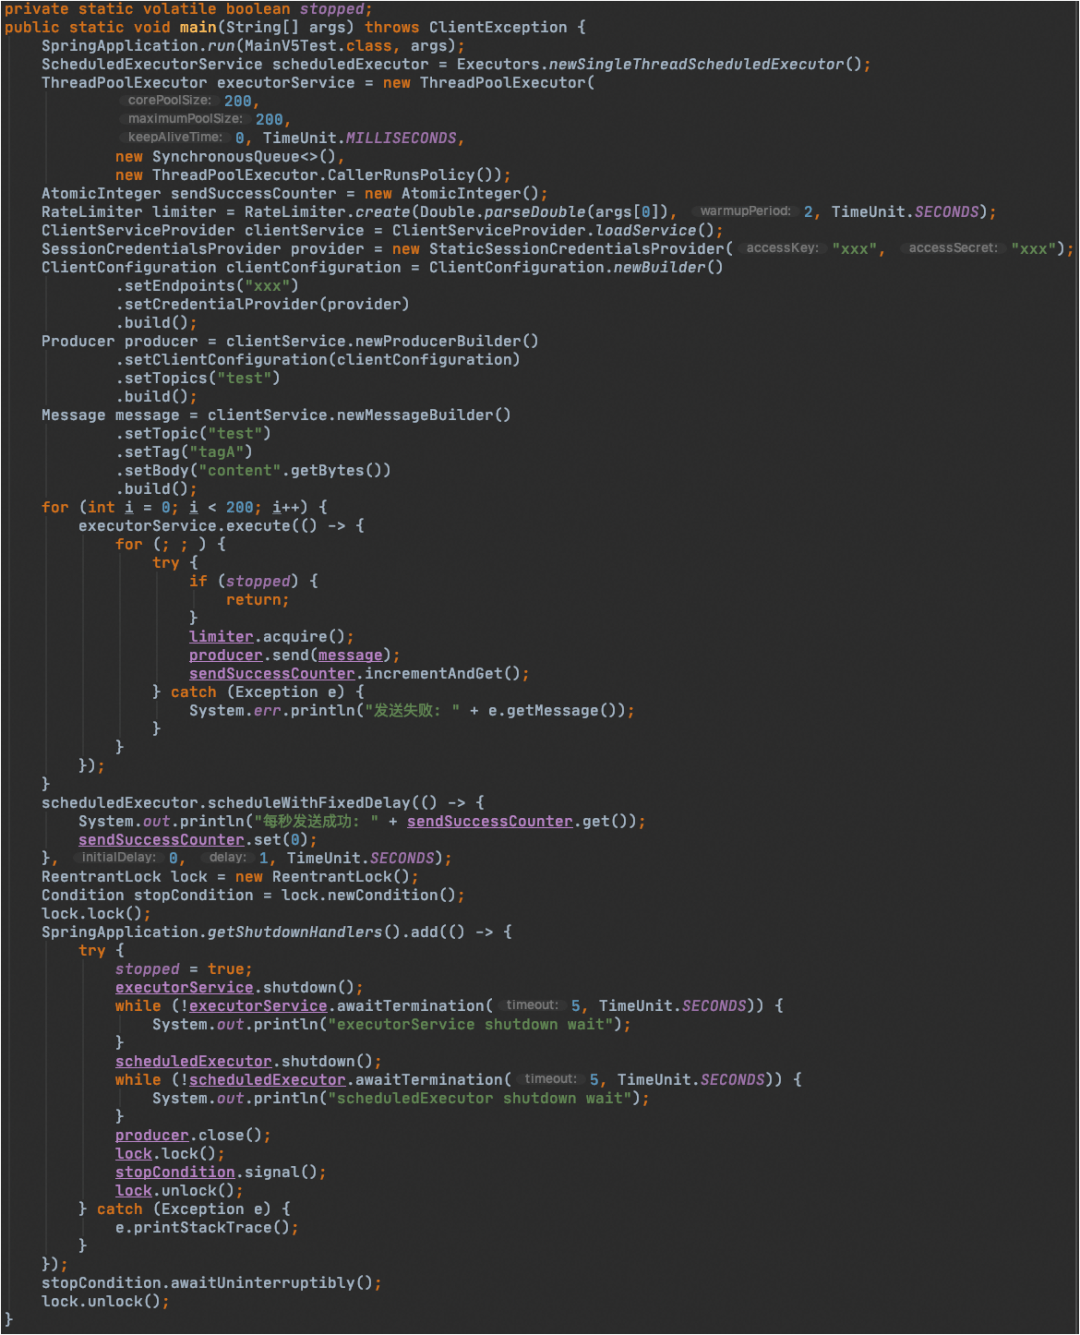Click 'SynchronousQueue<>()' constructor text

pyautogui.click(x=244, y=157)
